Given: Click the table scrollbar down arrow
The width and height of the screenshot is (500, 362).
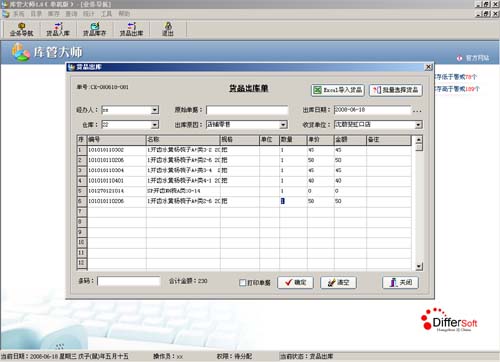Looking at the screenshot, I should click(x=419, y=266).
